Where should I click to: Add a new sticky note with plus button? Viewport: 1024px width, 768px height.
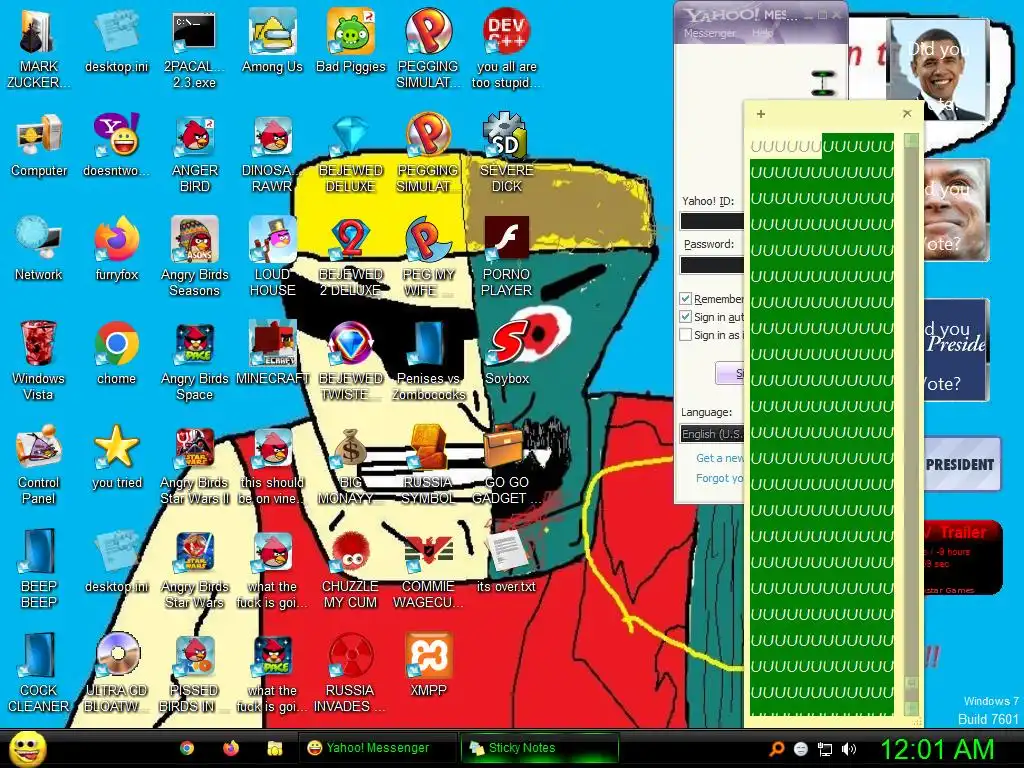(x=761, y=114)
